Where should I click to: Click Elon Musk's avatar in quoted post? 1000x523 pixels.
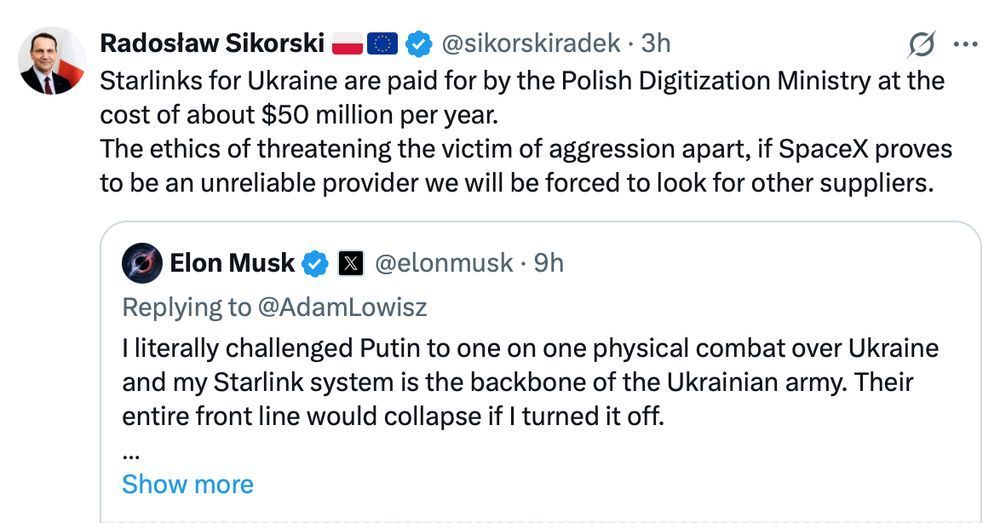coord(142,263)
